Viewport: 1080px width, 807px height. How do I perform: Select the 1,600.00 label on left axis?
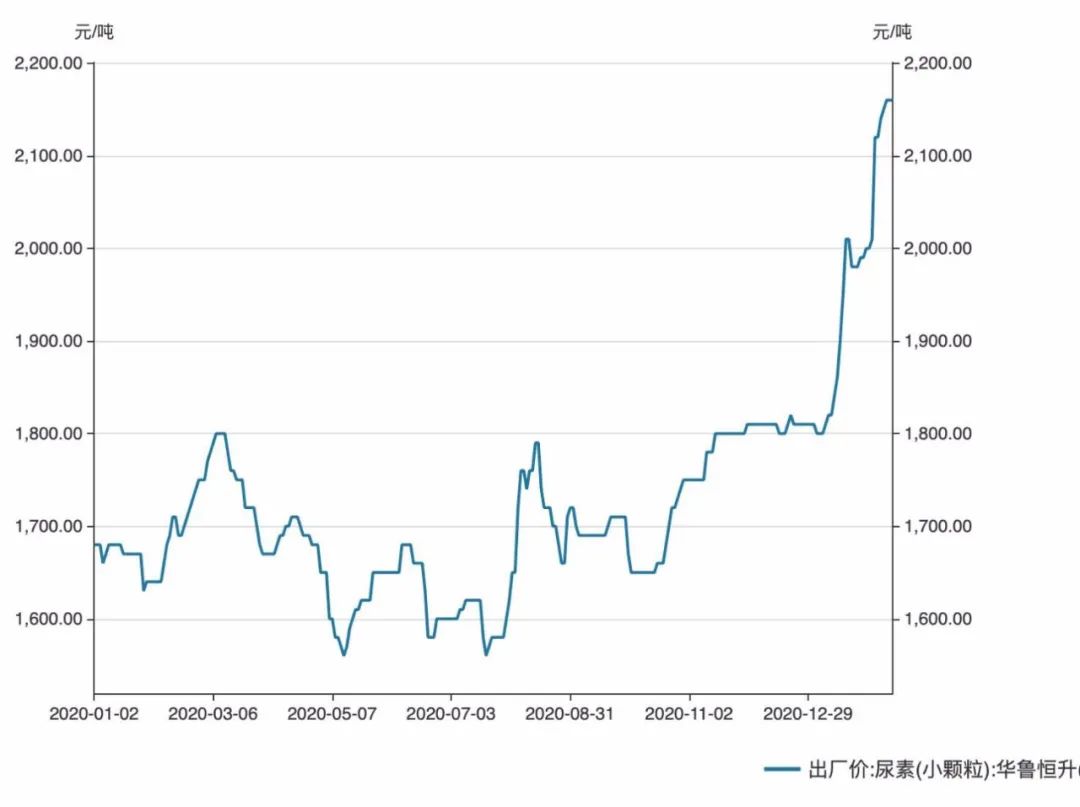(47, 619)
